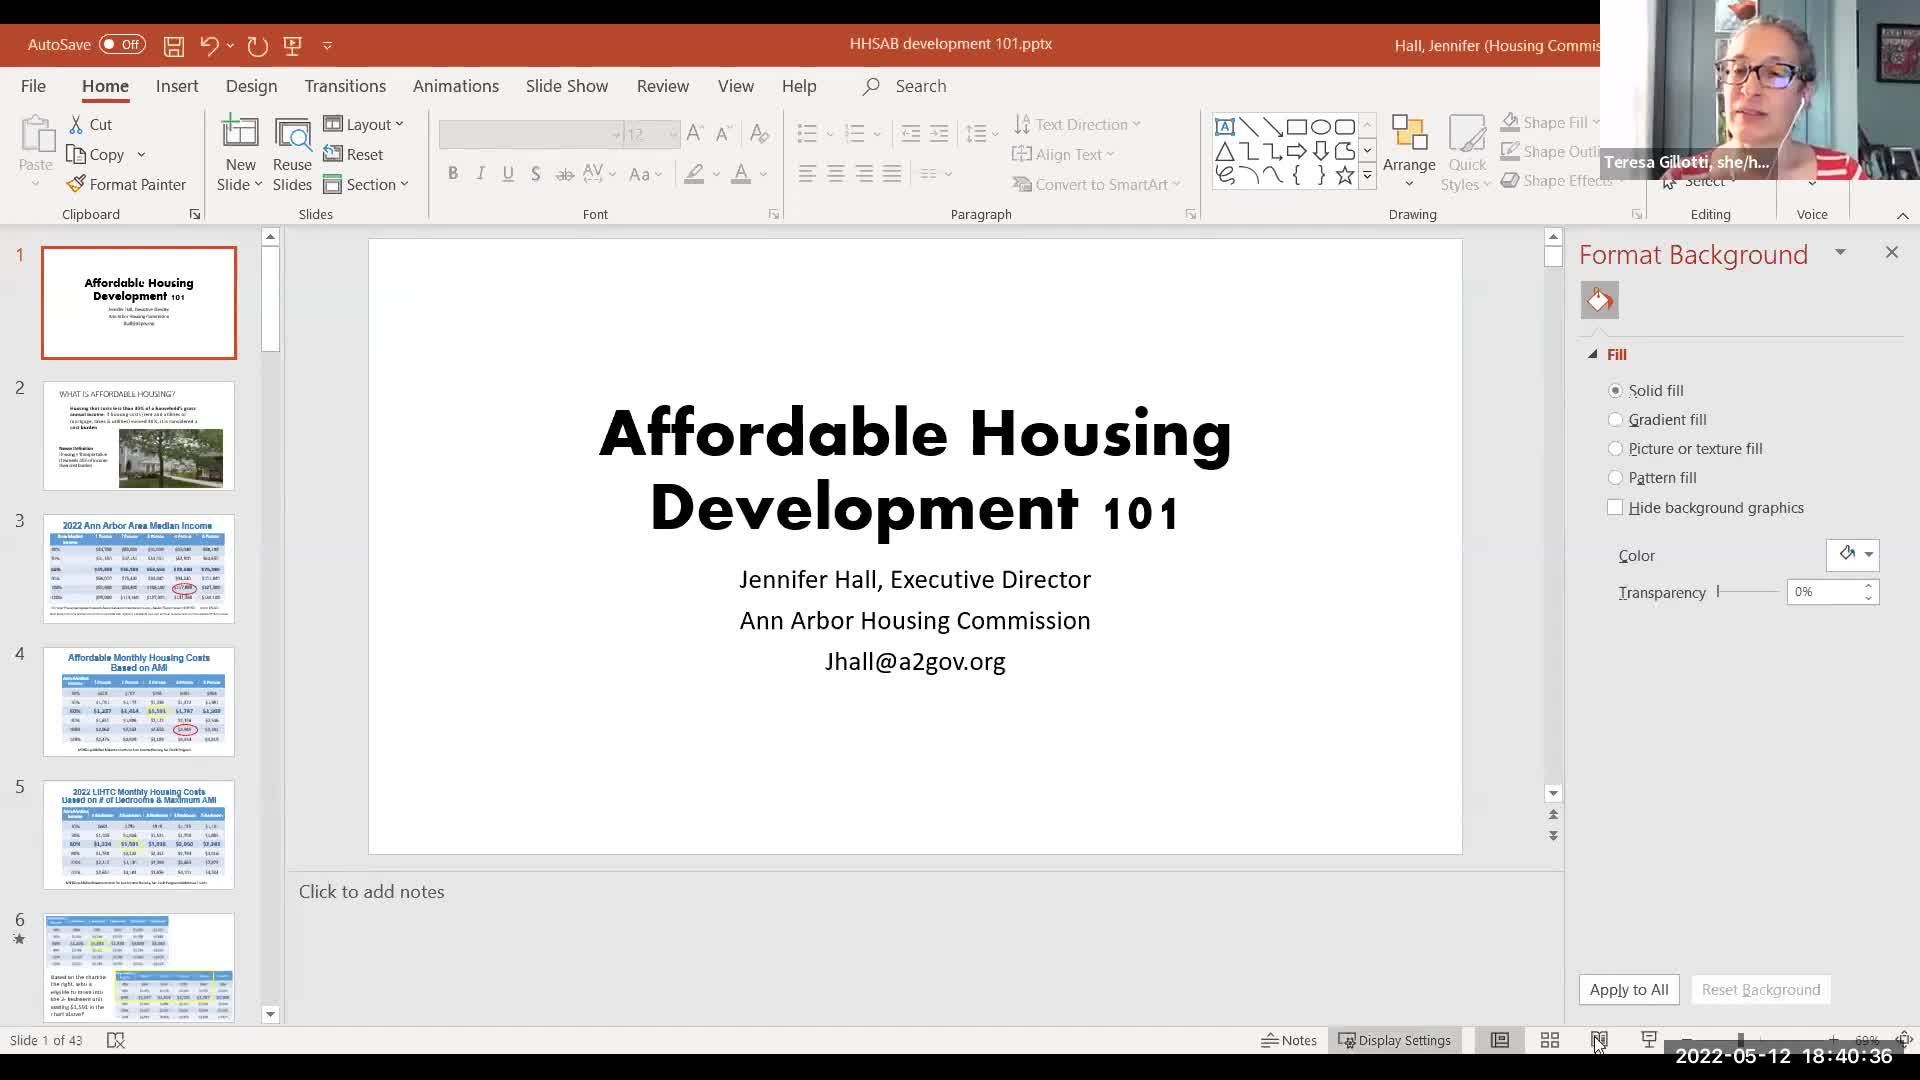Click the Save icon in title bar
The width and height of the screenshot is (1920, 1080).
pyautogui.click(x=174, y=45)
